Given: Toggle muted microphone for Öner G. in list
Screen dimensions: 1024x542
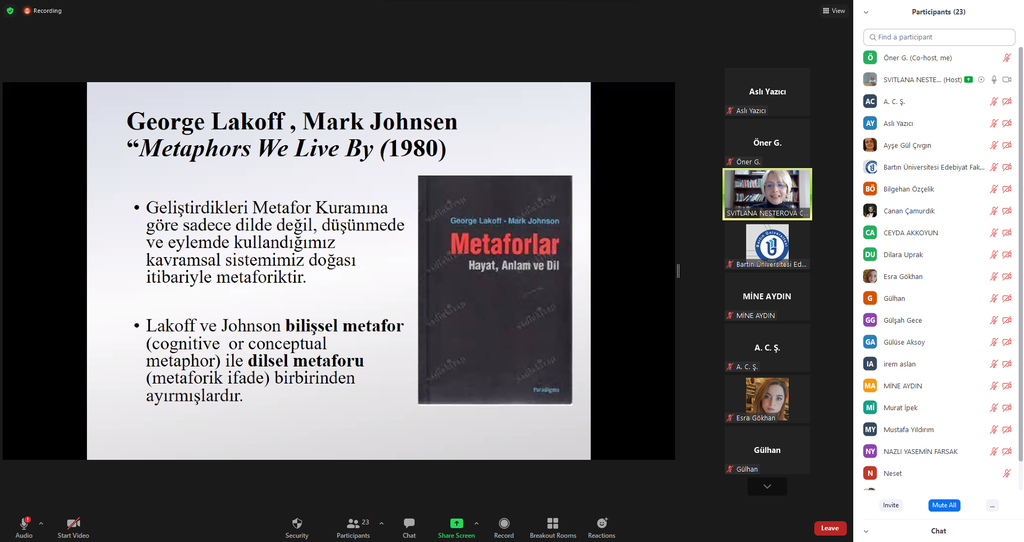Looking at the screenshot, I should click(x=1007, y=57).
